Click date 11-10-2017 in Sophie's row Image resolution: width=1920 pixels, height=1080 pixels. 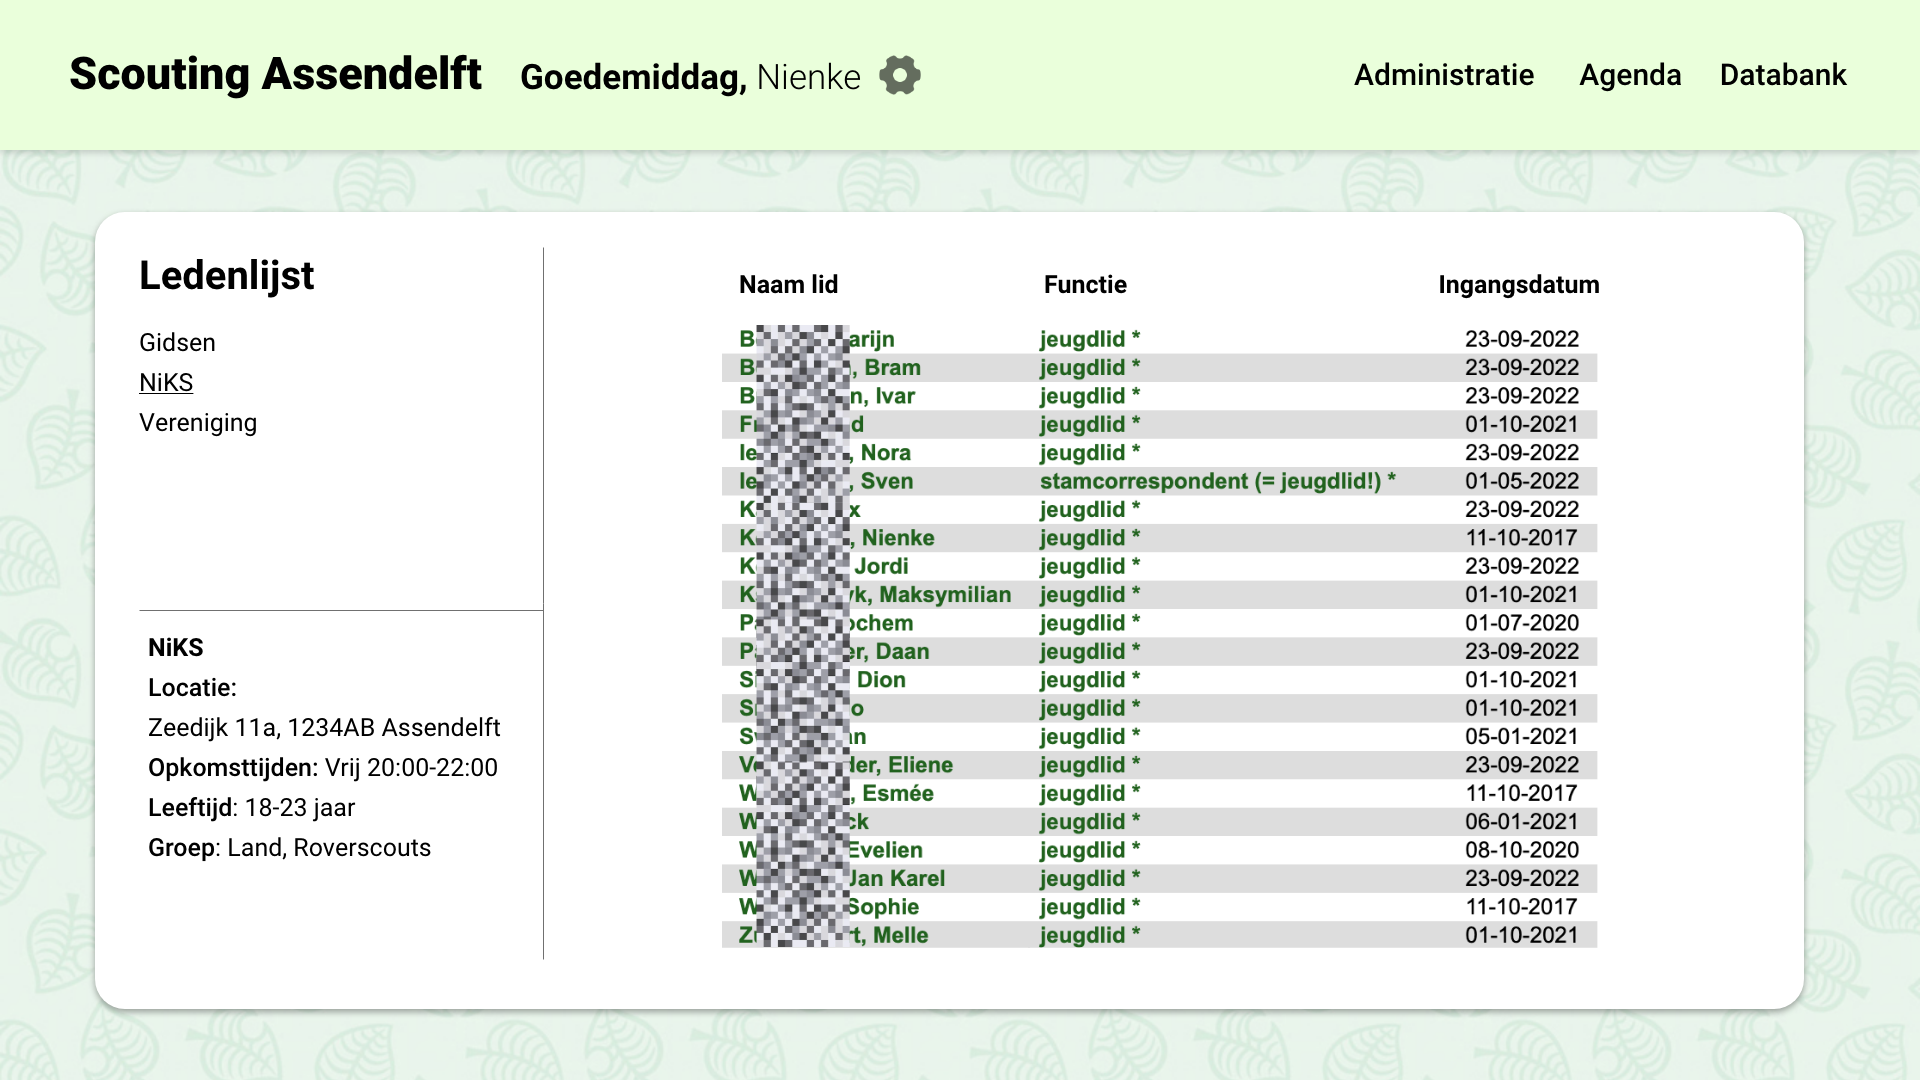click(x=1522, y=906)
